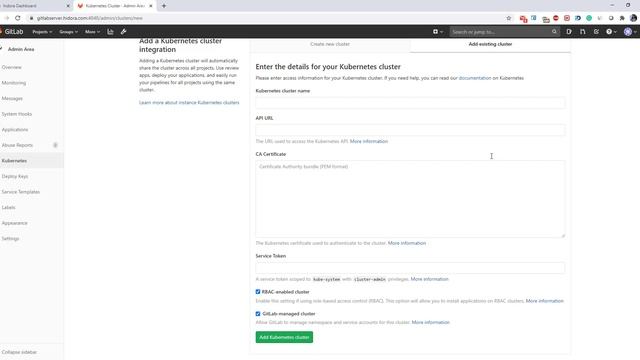The image size is (640, 360).
Task: Switch to the Jelastic Dashboard browser tab
Action: point(35,6)
